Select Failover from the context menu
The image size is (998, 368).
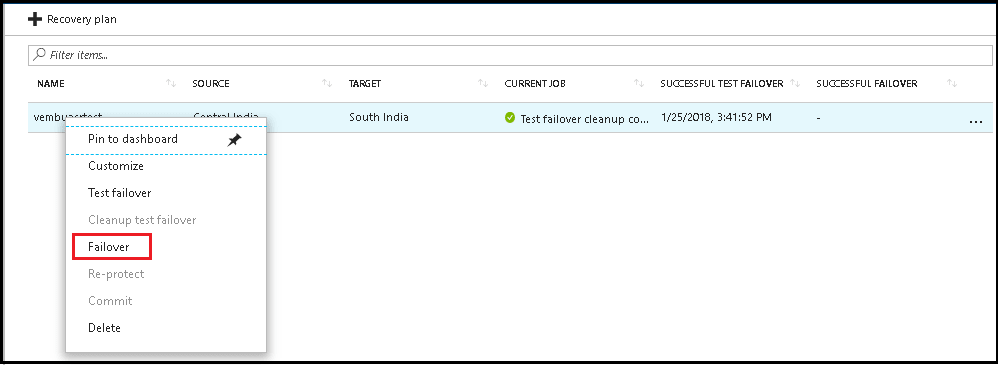pos(111,247)
